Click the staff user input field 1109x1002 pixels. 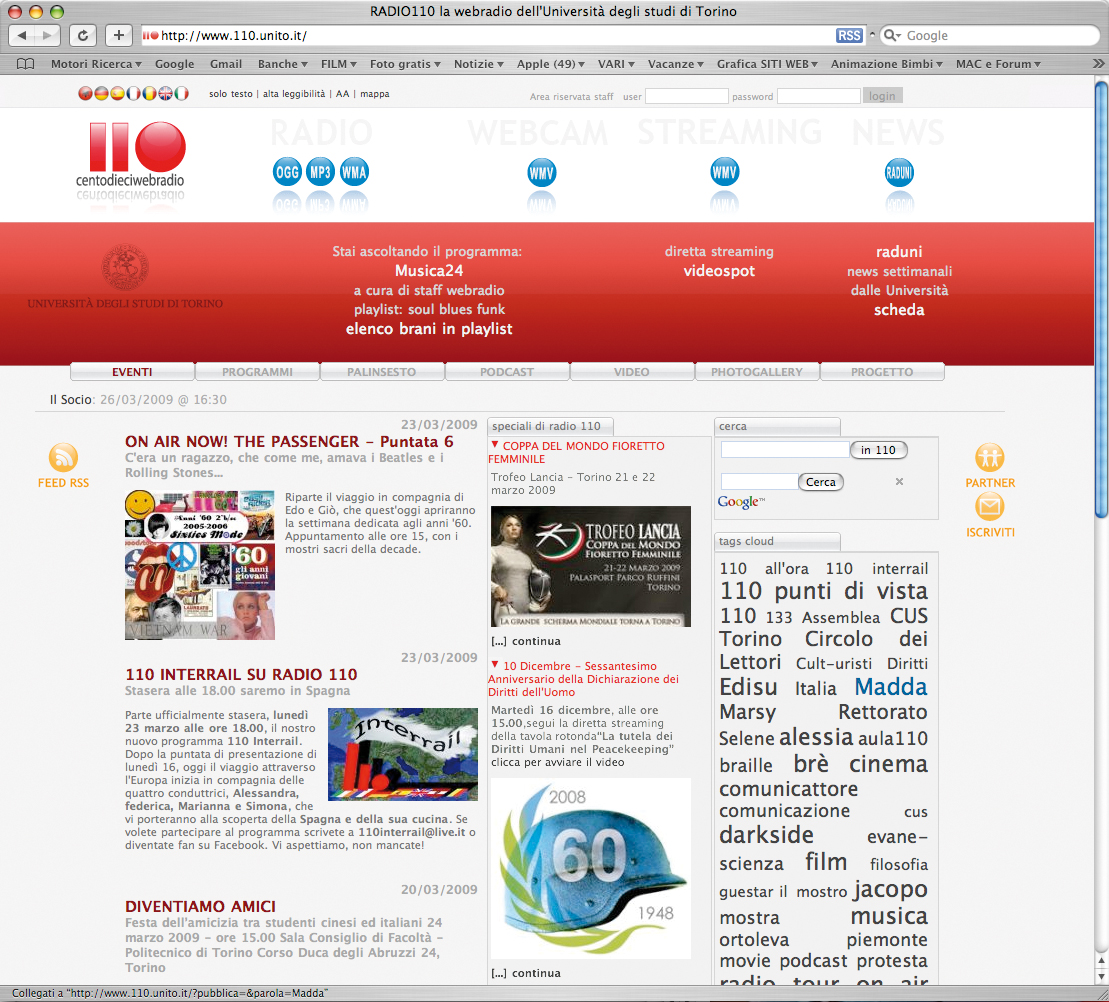[686, 95]
